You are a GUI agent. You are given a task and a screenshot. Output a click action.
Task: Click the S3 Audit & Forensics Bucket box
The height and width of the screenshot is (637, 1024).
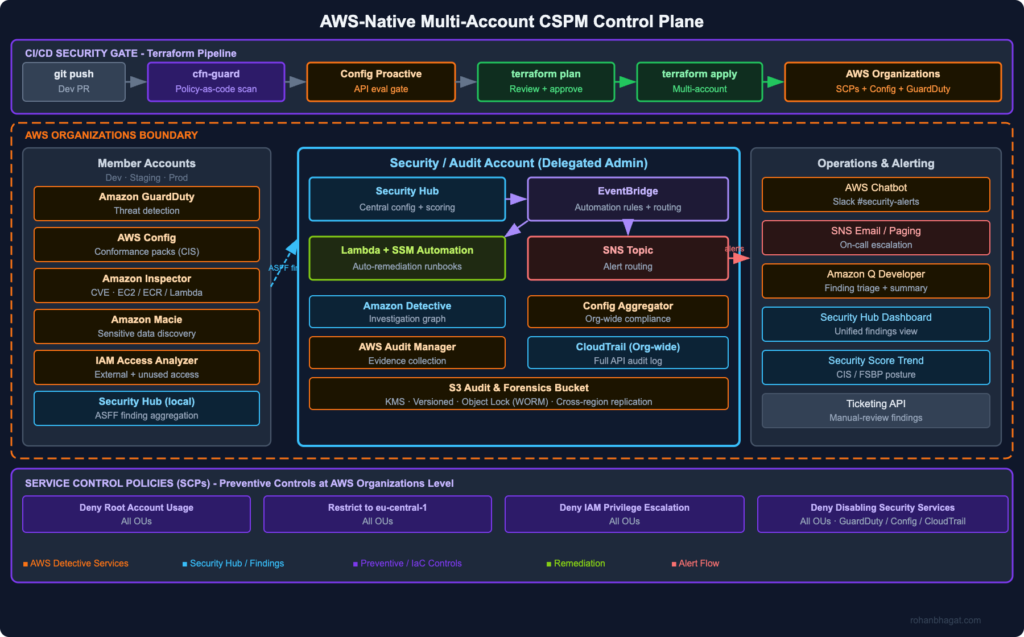pyautogui.click(x=519, y=394)
